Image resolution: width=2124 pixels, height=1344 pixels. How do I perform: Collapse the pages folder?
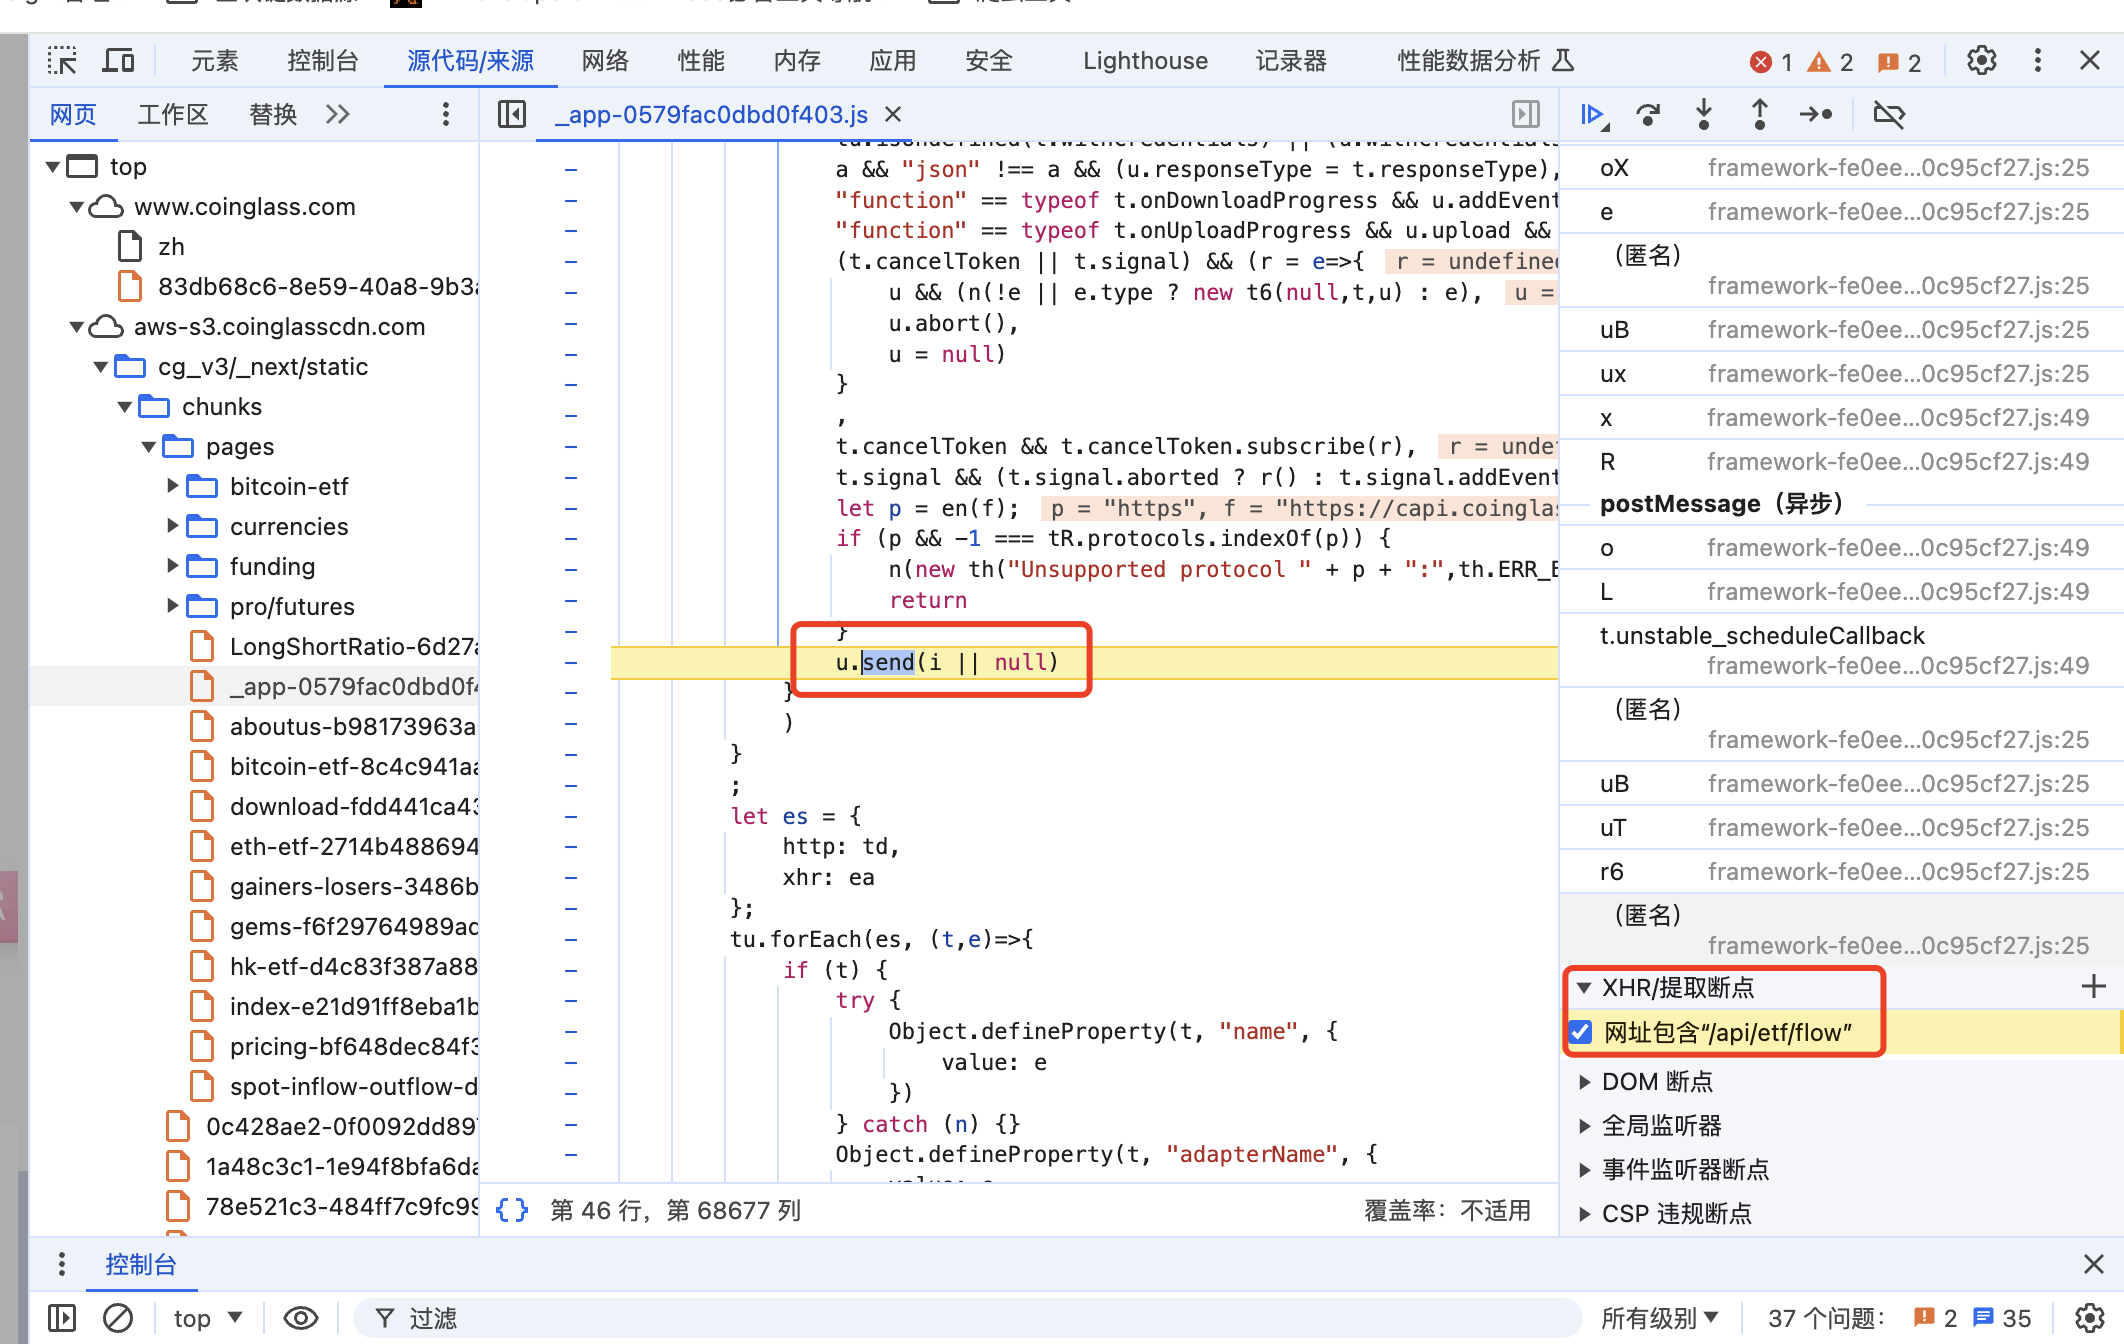coord(149,447)
